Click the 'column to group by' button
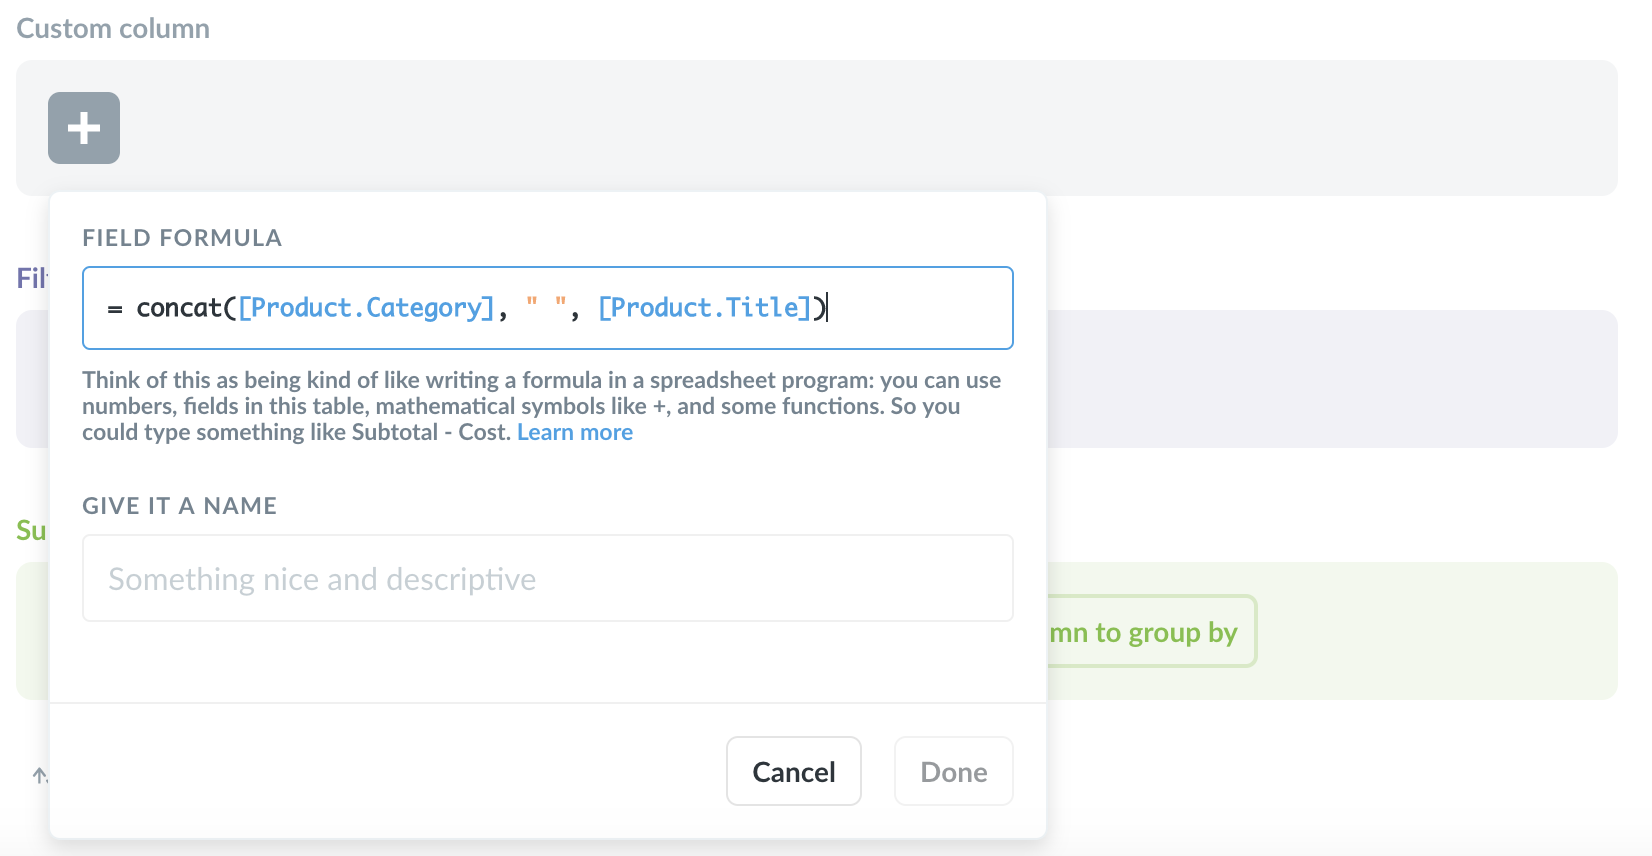Viewport: 1652px width, 856px height. pyautogui.click(x=1150, y=632)
